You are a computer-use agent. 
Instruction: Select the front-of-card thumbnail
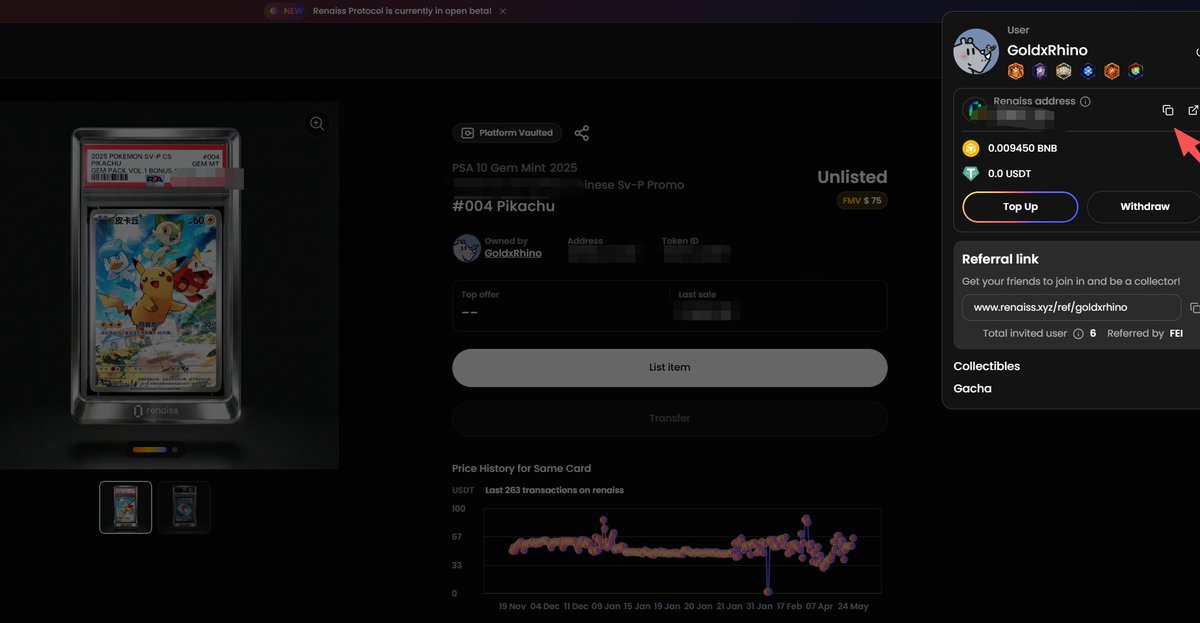[x=126, y=507]
